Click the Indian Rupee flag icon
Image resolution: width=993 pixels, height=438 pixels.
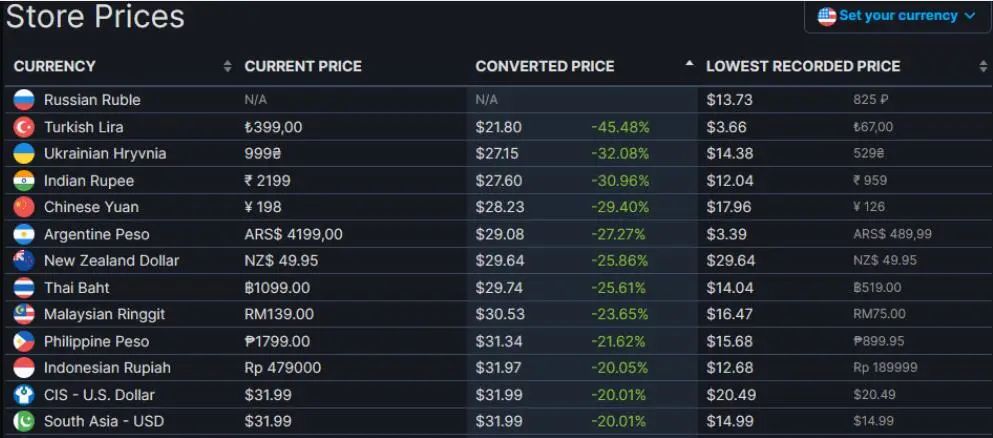coord(24,181)
